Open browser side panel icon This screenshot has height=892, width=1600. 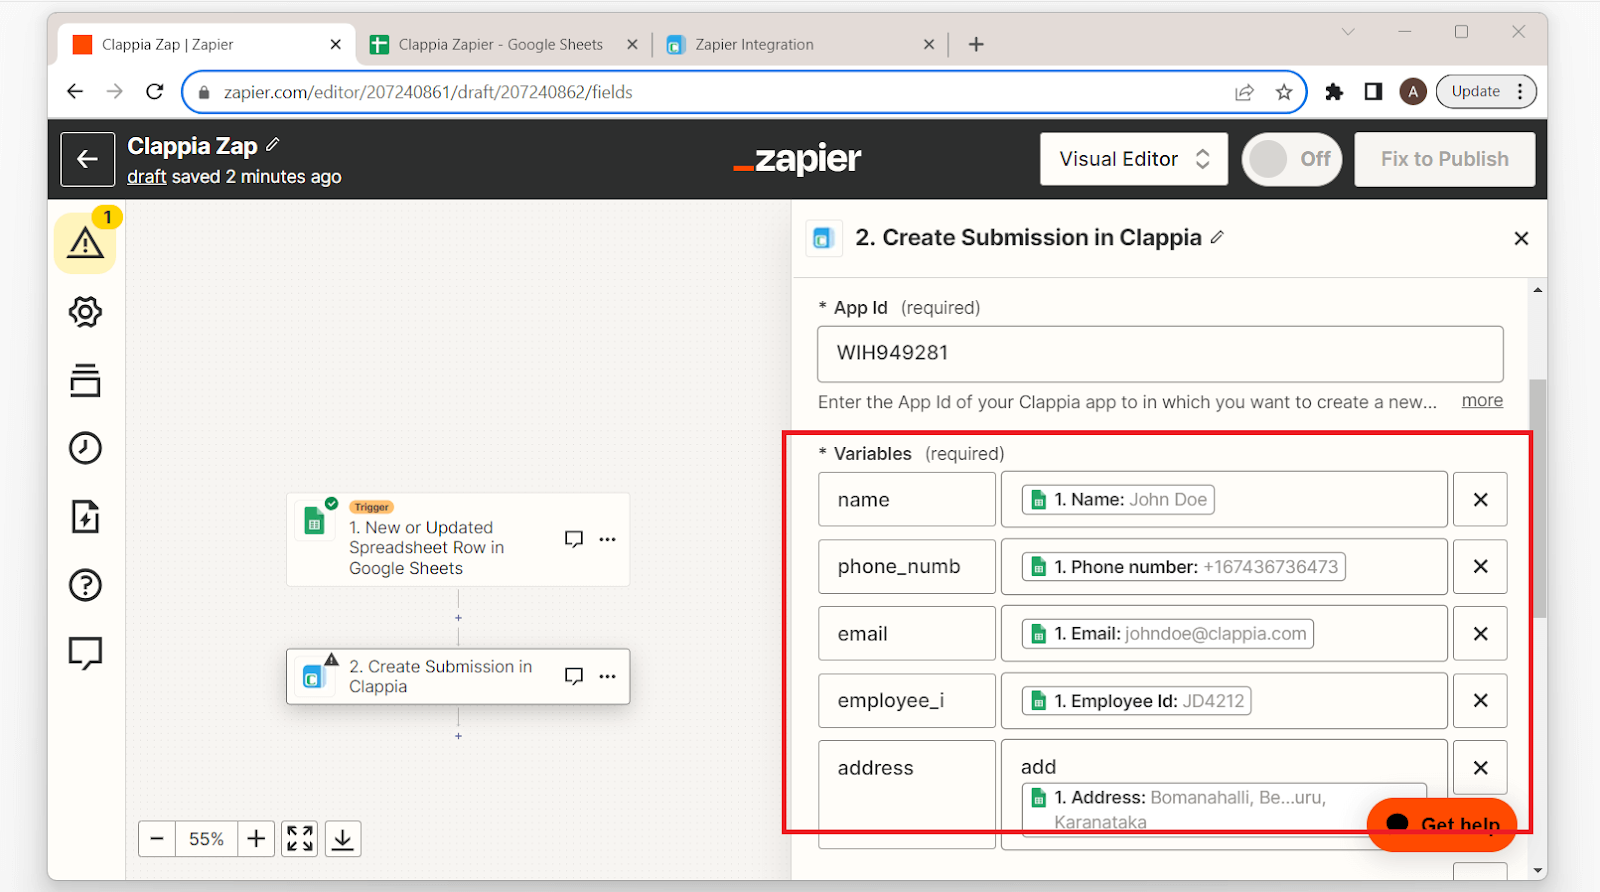coord(1373,92)
